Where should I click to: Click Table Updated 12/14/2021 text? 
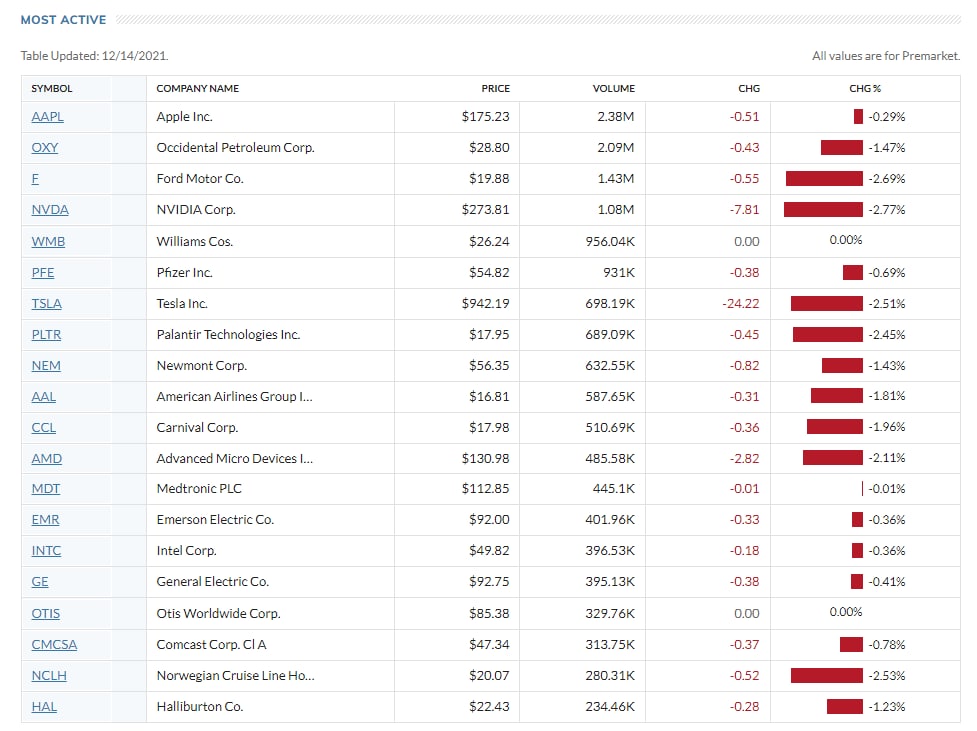tap(94, 56)
